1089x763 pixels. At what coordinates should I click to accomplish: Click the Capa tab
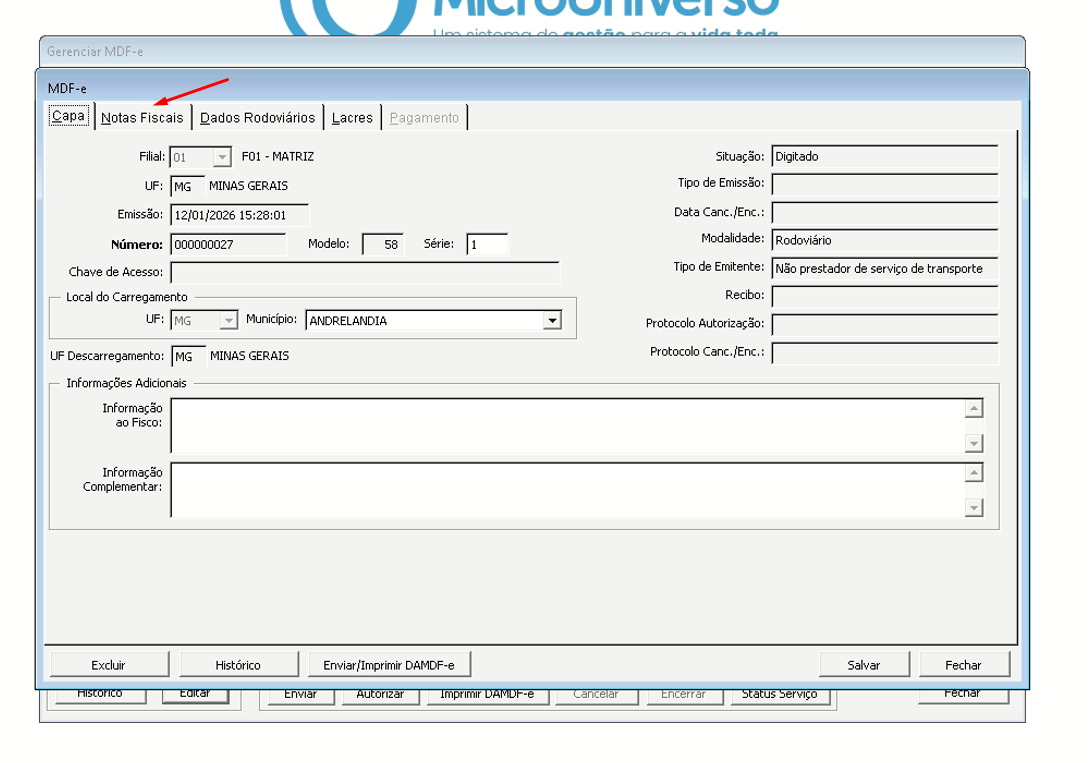point(68,116)
